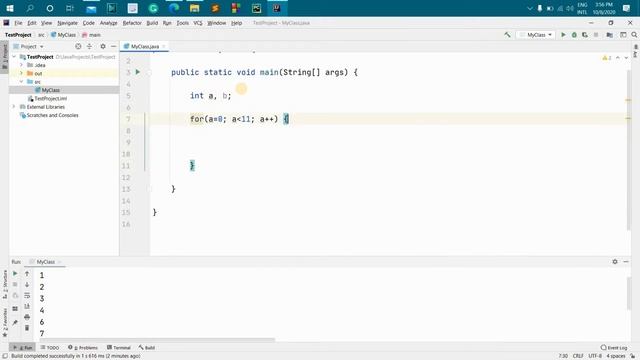Open the TODO tool window
The image size is (640, 360).
pos(50,348)
